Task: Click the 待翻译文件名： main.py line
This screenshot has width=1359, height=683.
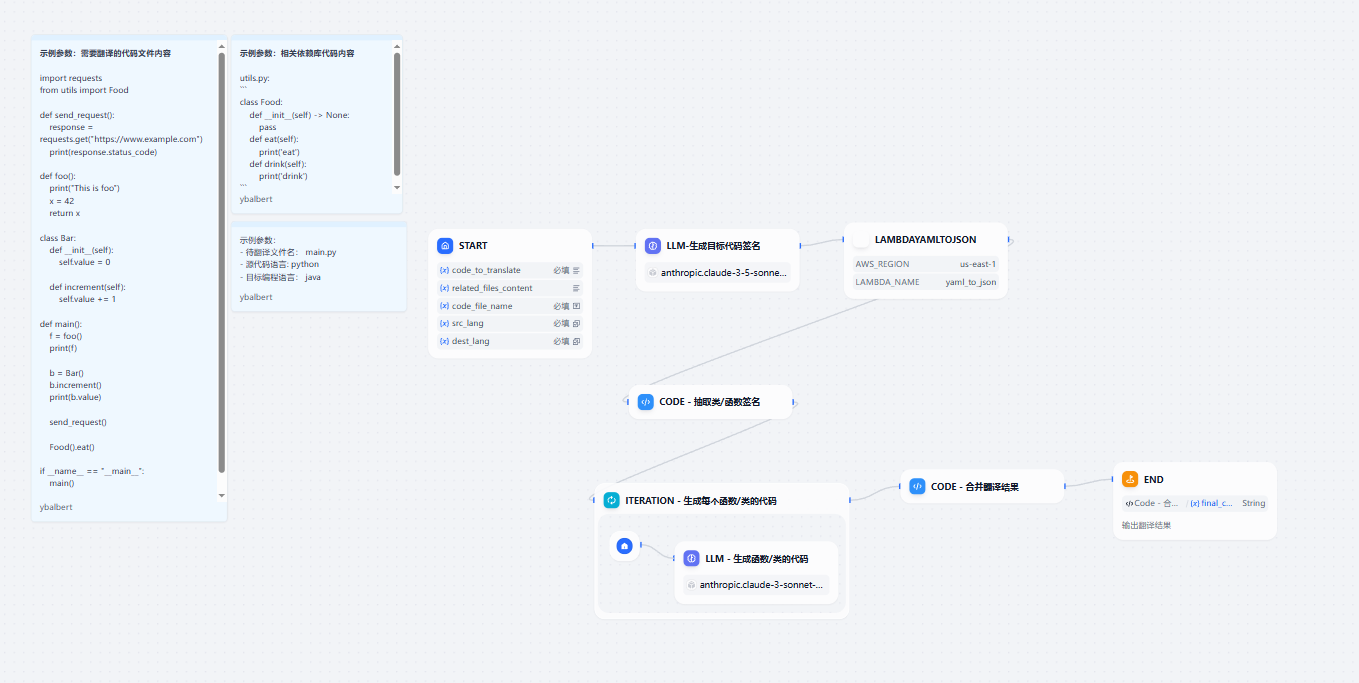Action: pyautogui.click(x=288, y=253)
